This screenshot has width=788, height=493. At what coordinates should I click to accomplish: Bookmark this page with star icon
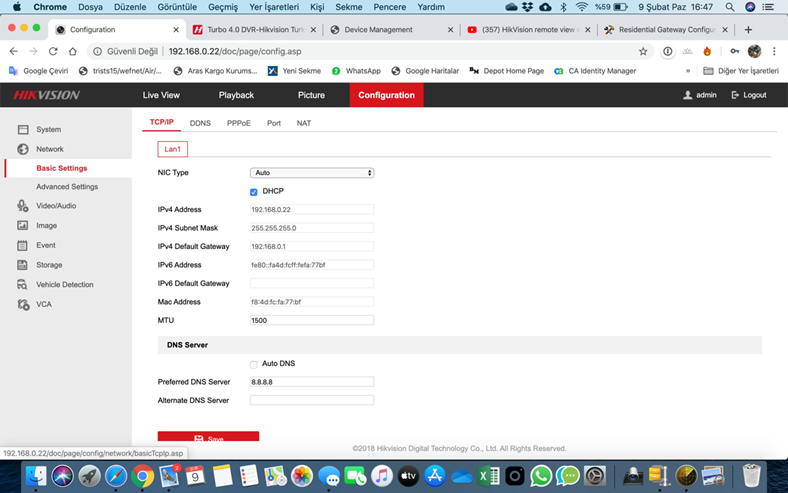tap(643, 51)
